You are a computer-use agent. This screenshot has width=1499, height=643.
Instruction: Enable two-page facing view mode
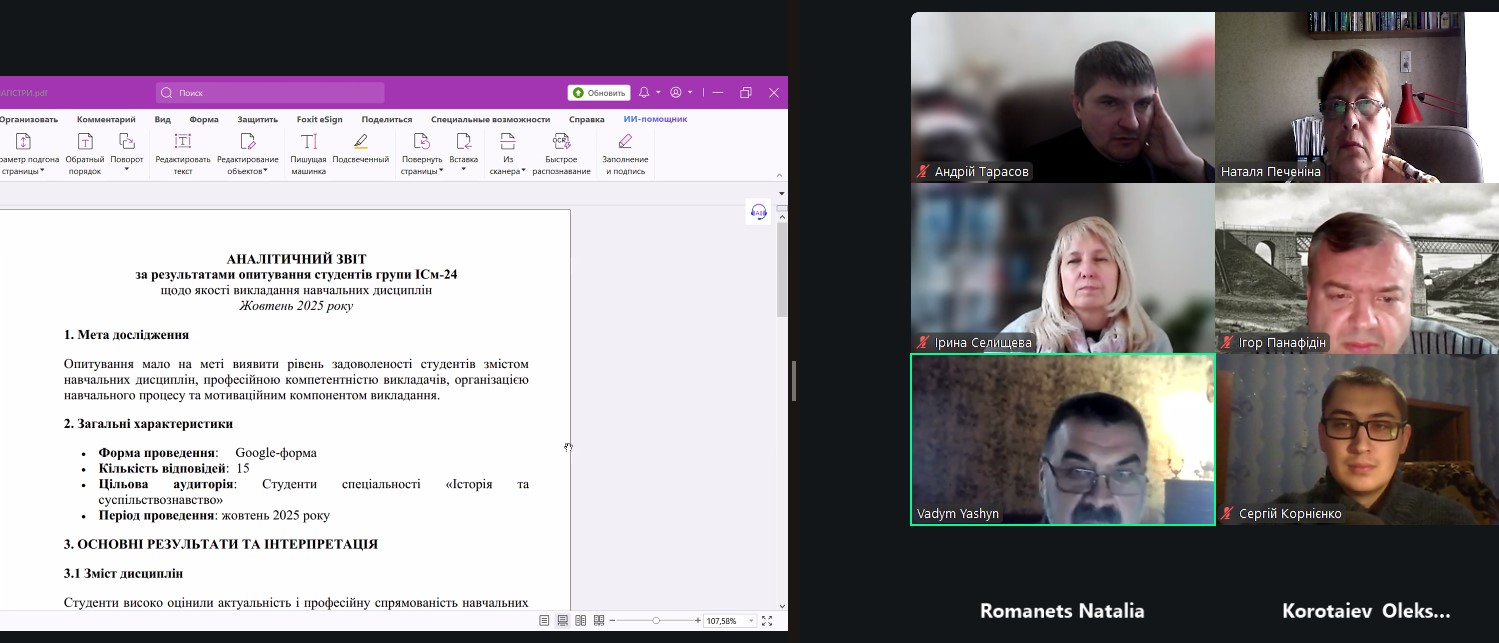pyautogui.click(x=580, y=621)
